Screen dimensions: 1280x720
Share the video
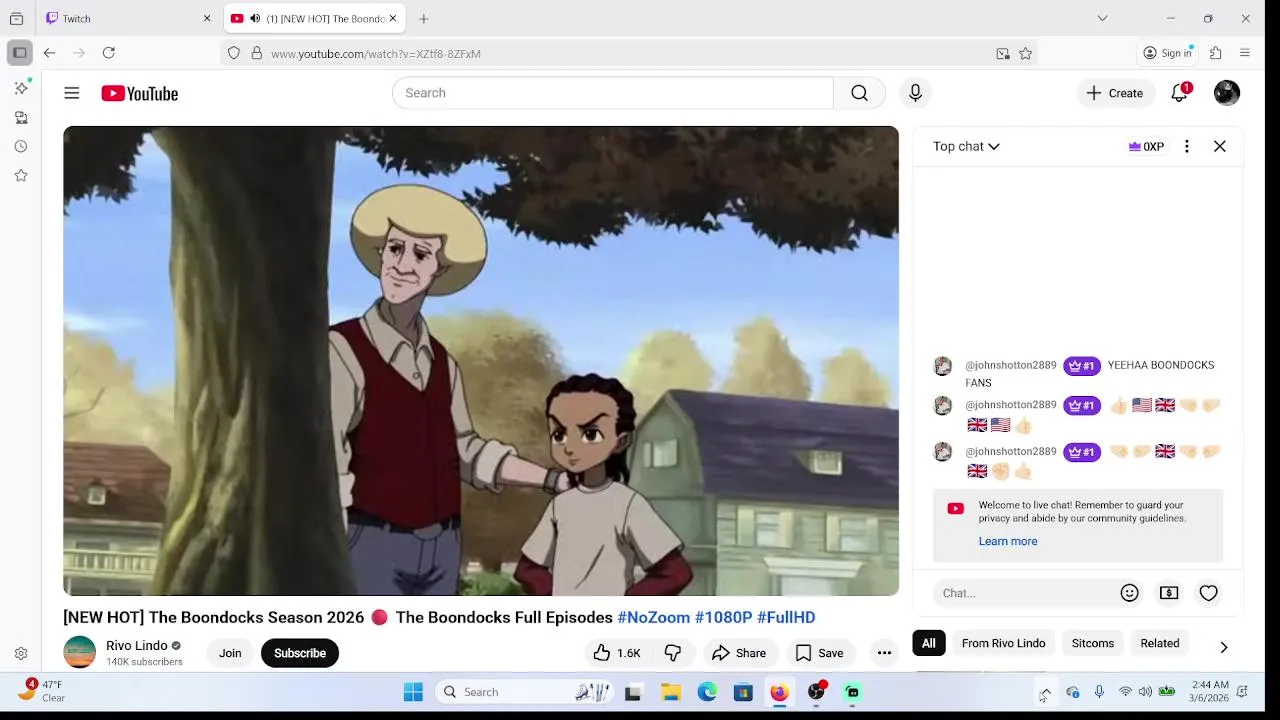click(739, 653)
